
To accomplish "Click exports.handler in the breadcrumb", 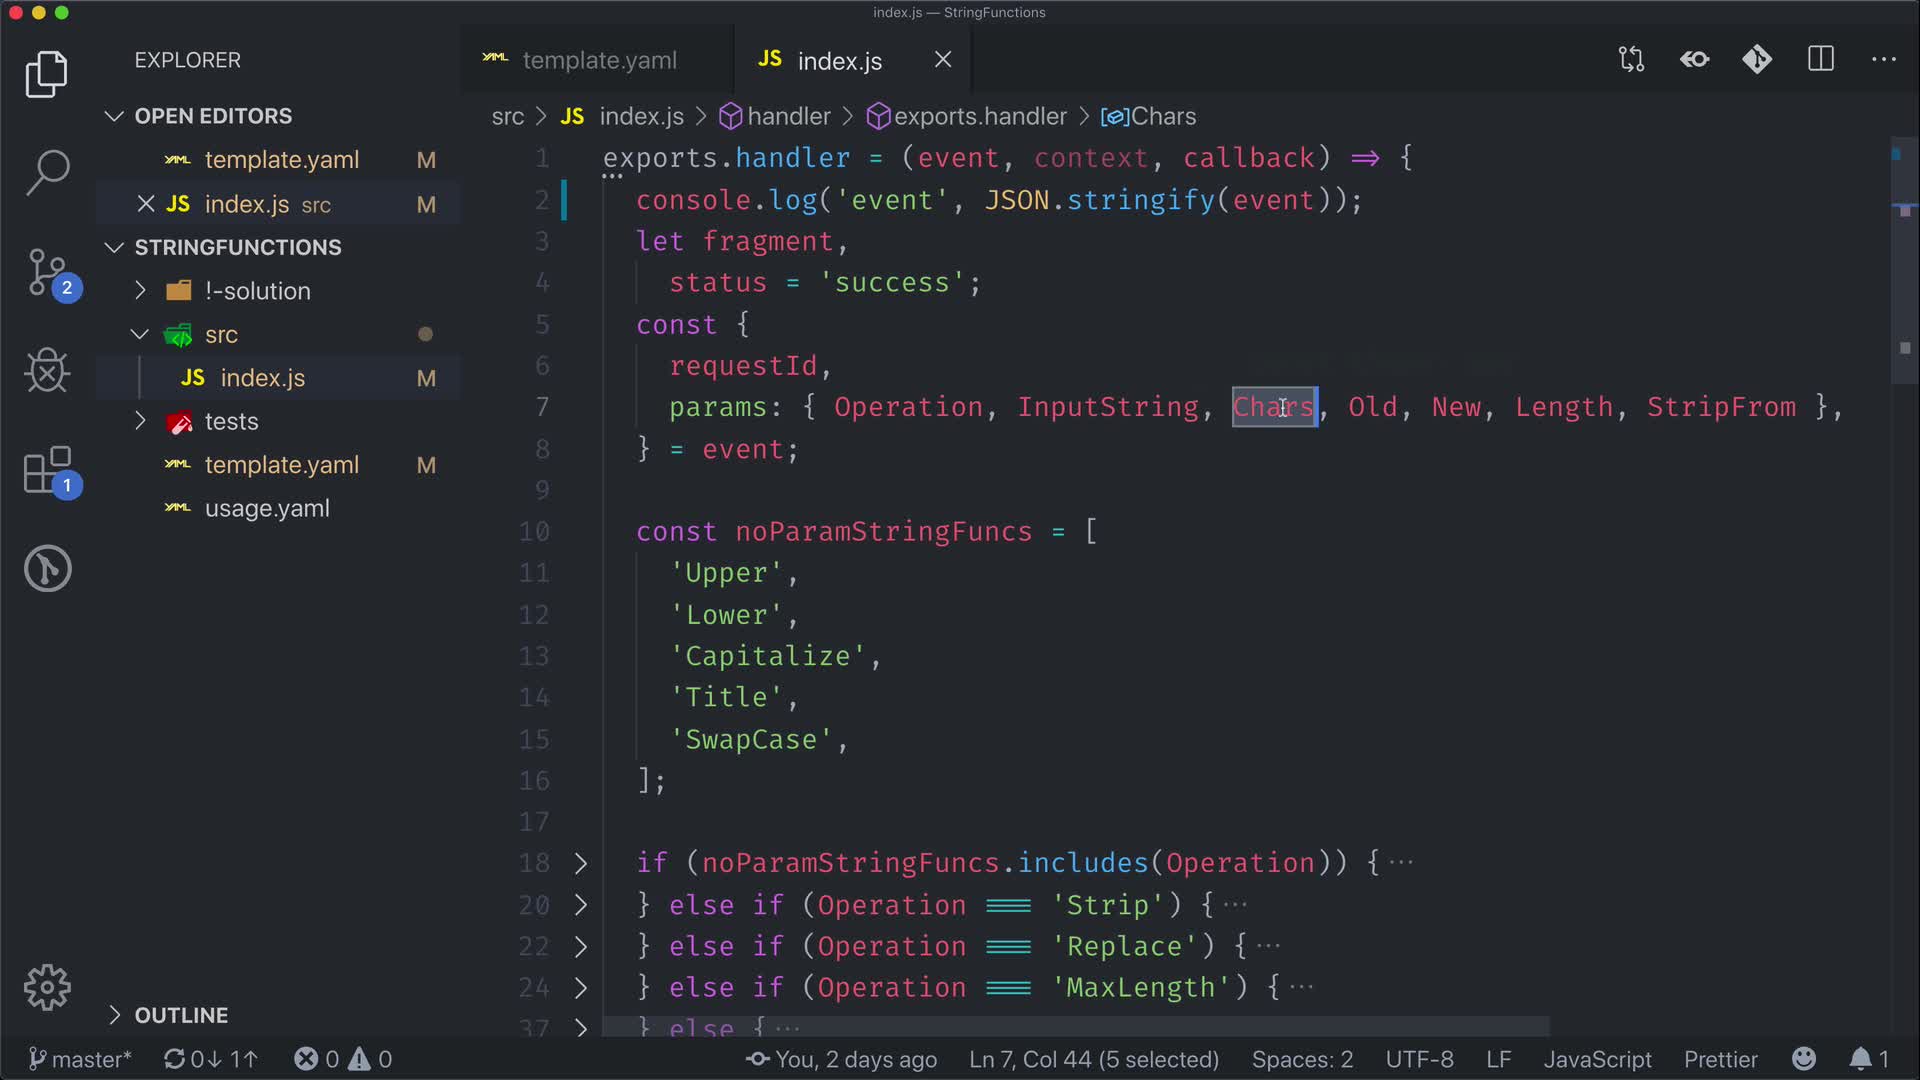I will point(978,117).
